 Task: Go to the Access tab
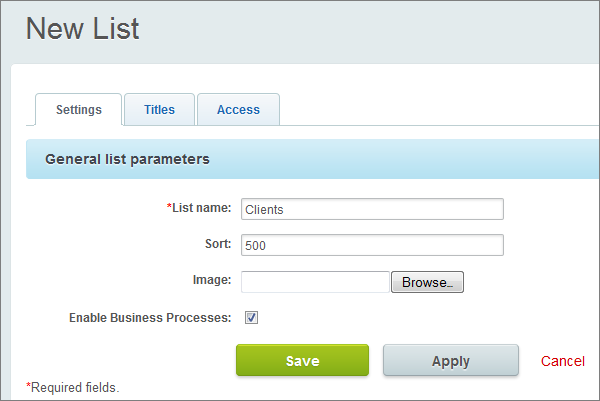238,110
